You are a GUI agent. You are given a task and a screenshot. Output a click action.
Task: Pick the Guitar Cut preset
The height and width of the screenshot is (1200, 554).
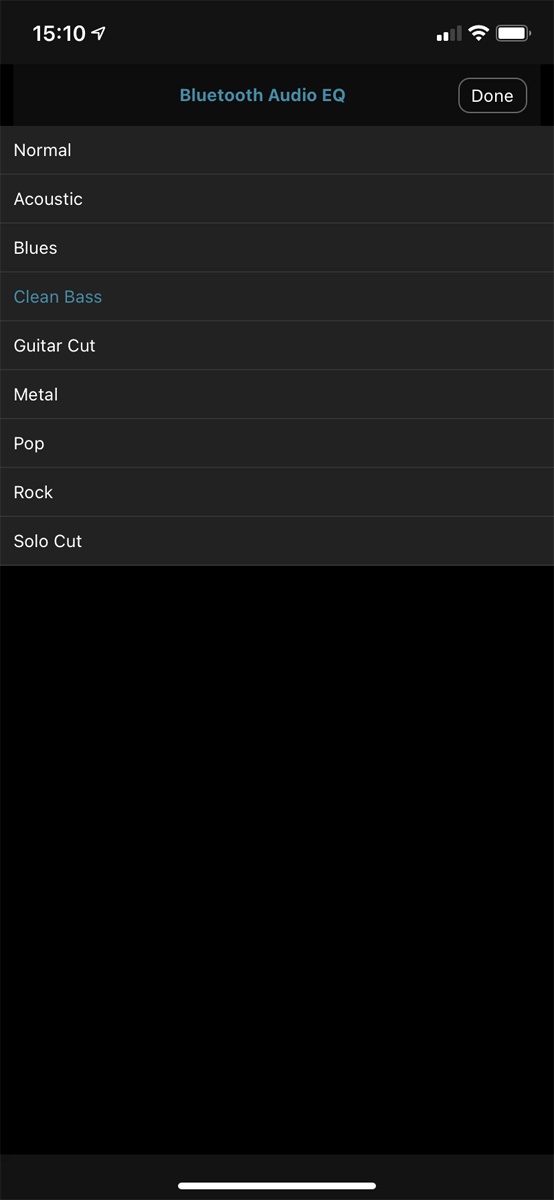point(277,346)
